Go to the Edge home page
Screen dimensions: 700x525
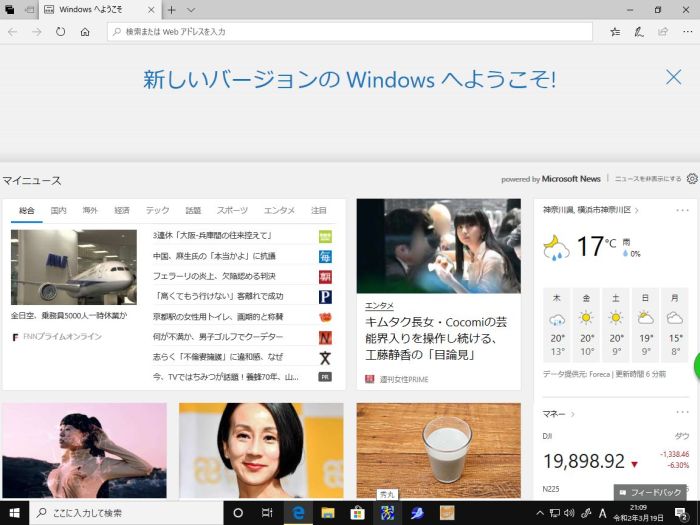(x=85, y=32)
